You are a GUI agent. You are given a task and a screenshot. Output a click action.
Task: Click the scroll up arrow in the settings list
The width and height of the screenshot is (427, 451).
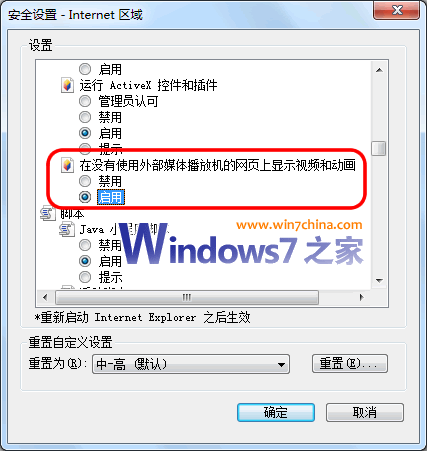379,70
